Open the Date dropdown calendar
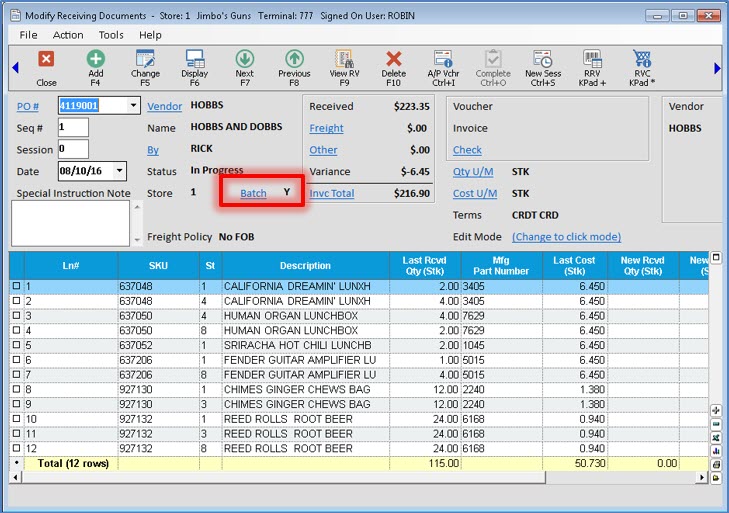729x513 pixels. [x=120, y=171]
